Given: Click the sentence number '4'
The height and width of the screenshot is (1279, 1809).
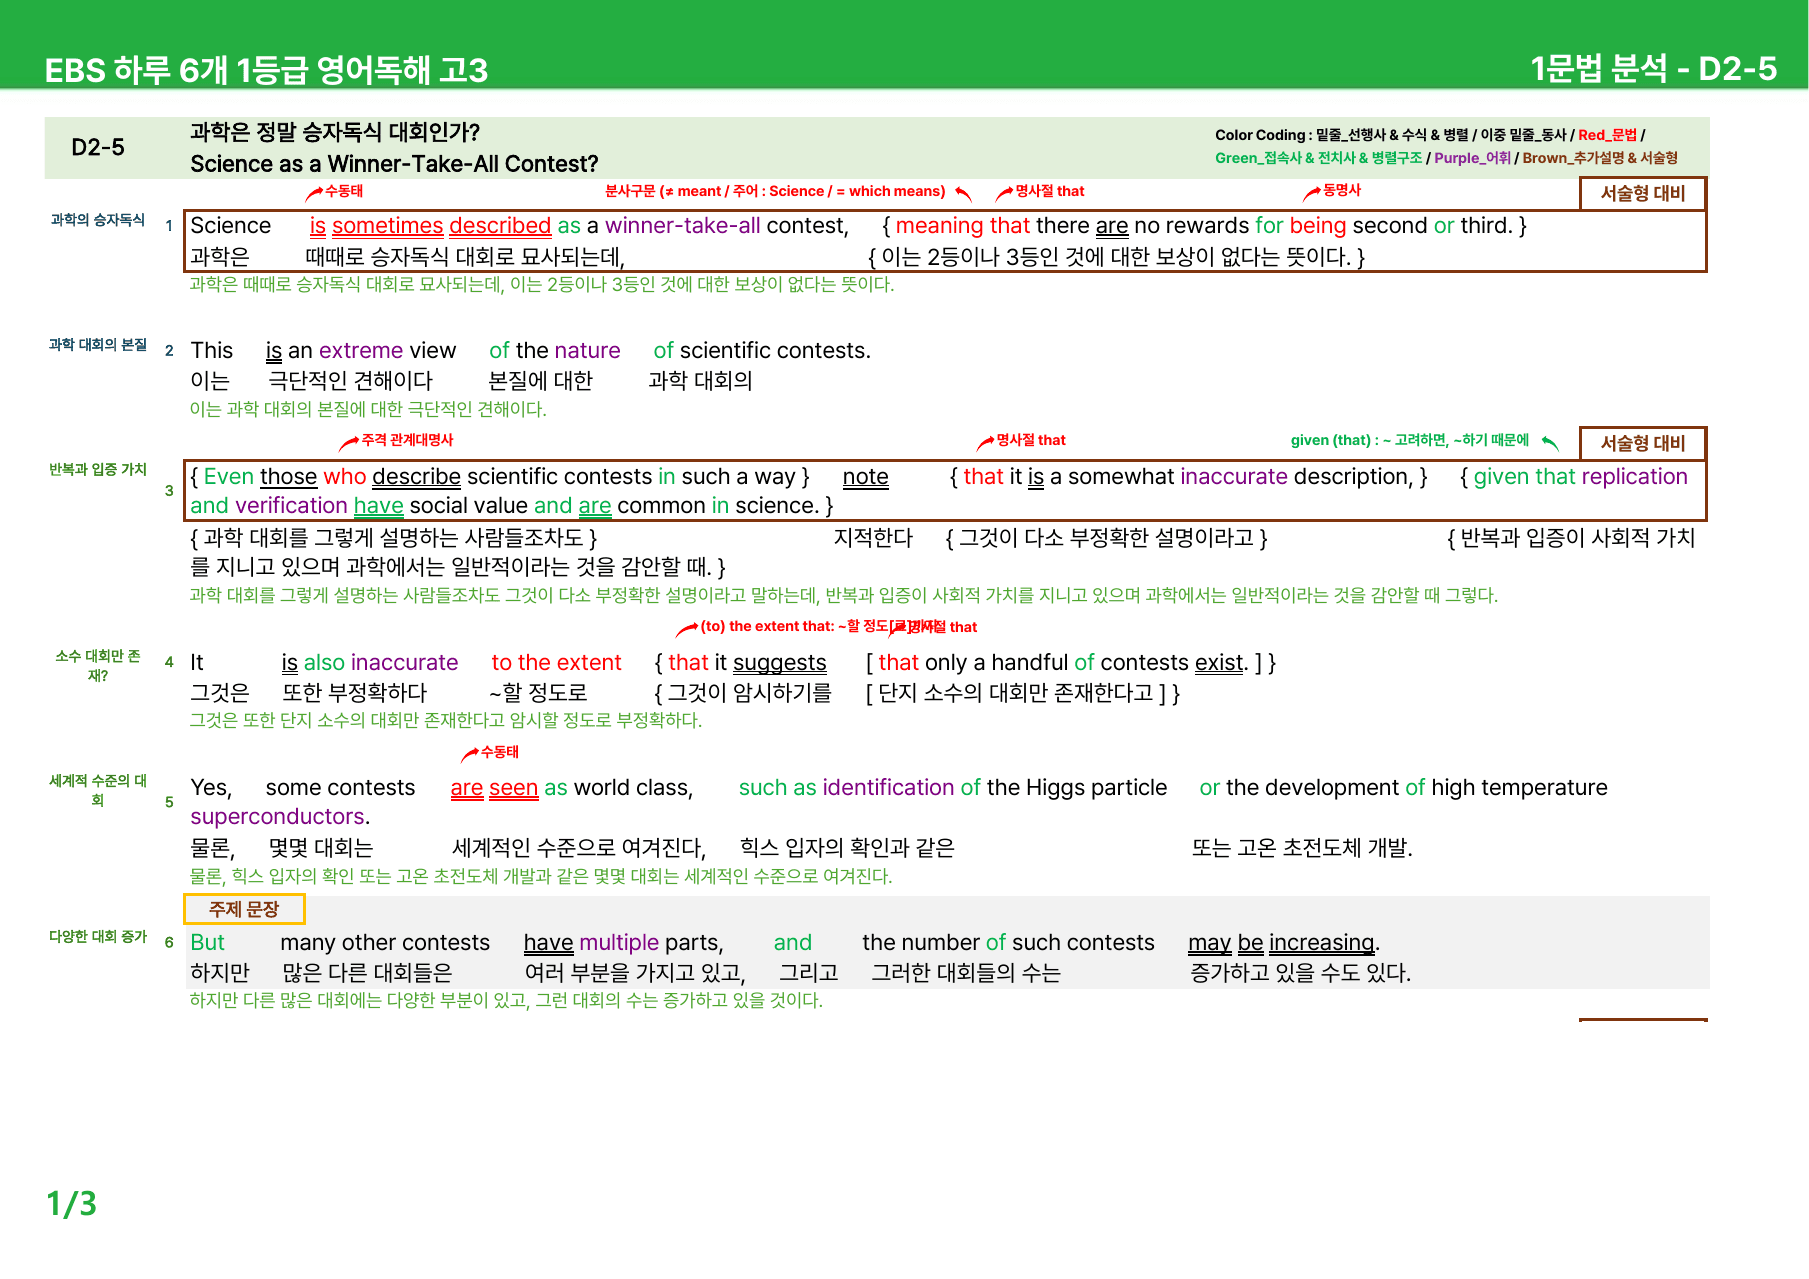Looking at the screenshot, I should pos(169,662).
